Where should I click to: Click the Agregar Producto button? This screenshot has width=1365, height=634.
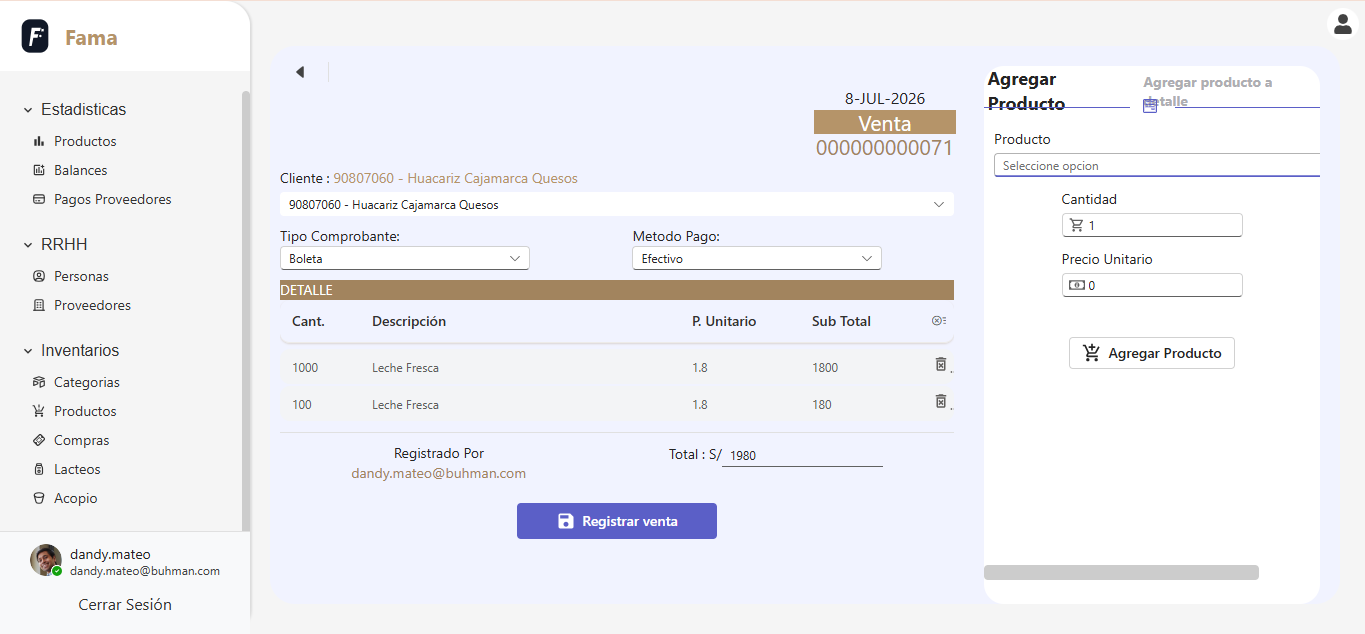point(1152,353)
